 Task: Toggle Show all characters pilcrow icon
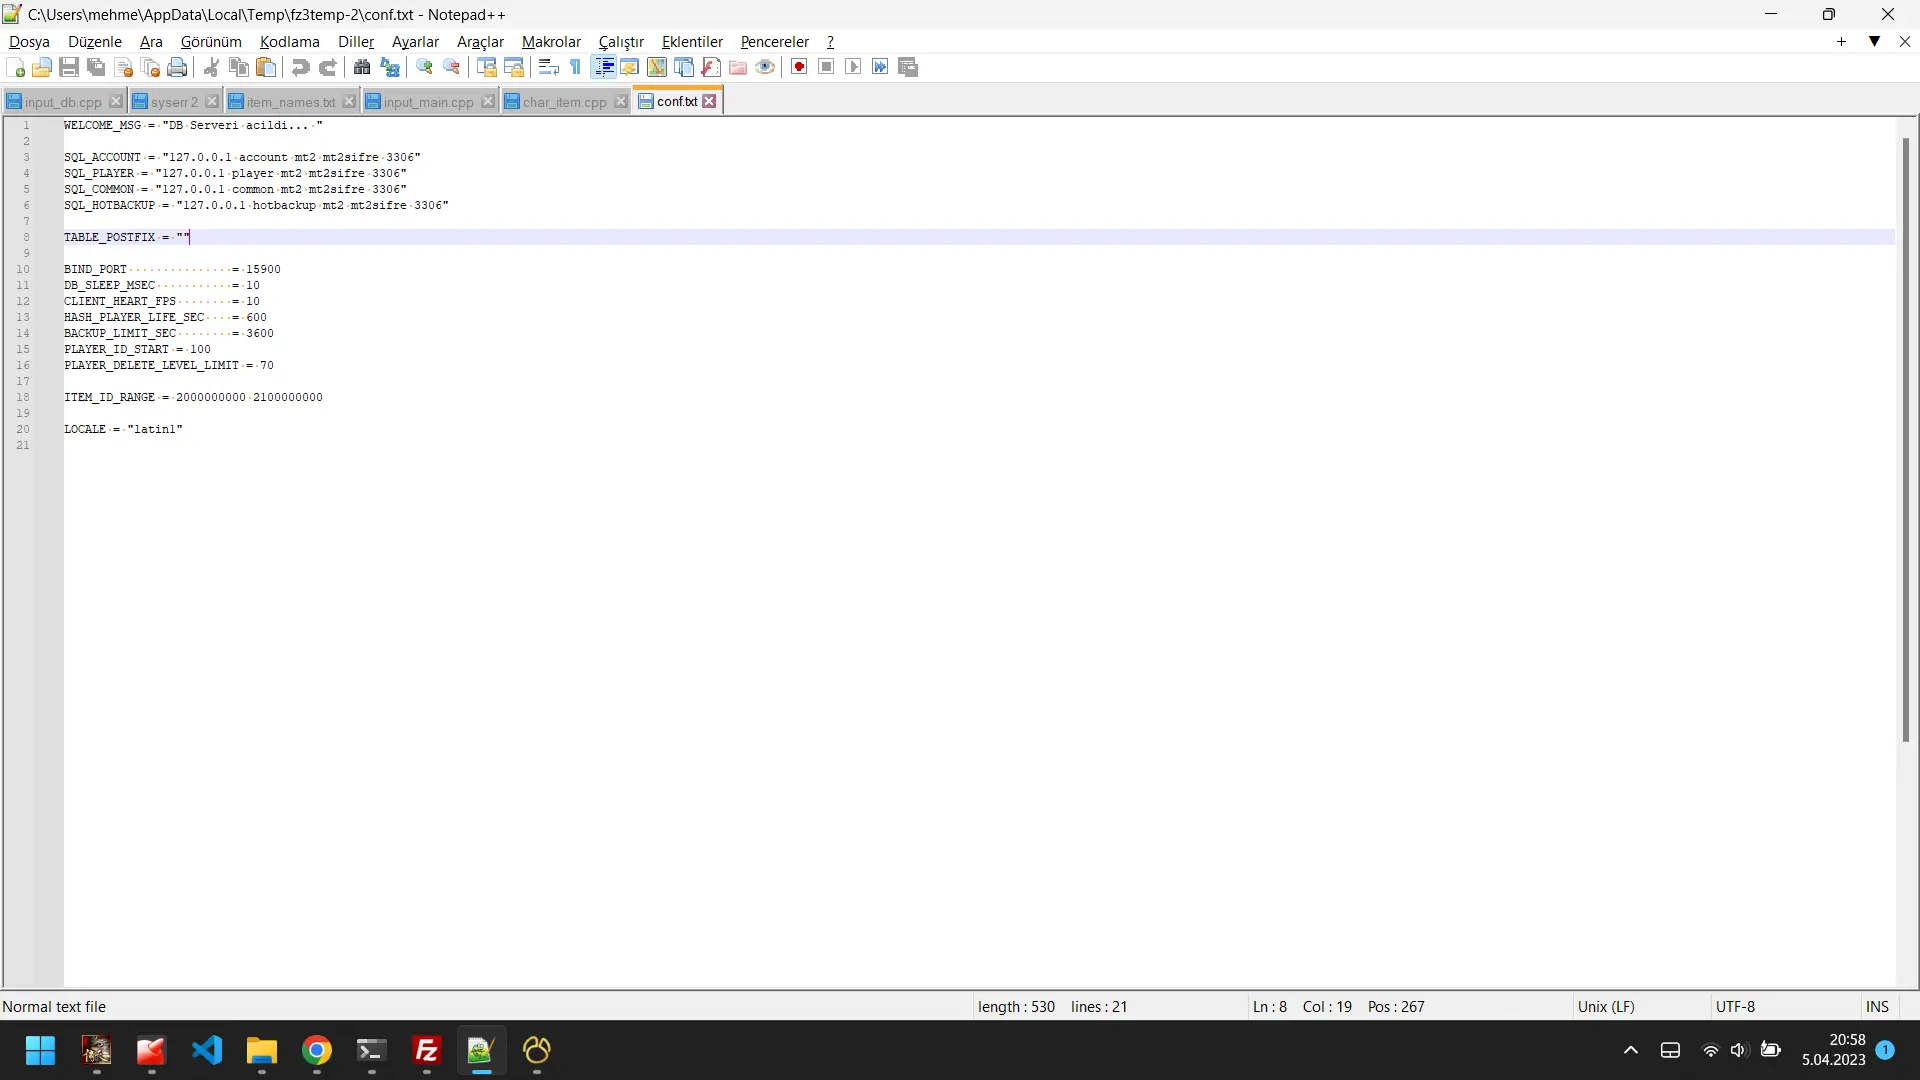[x=576, y=67]
